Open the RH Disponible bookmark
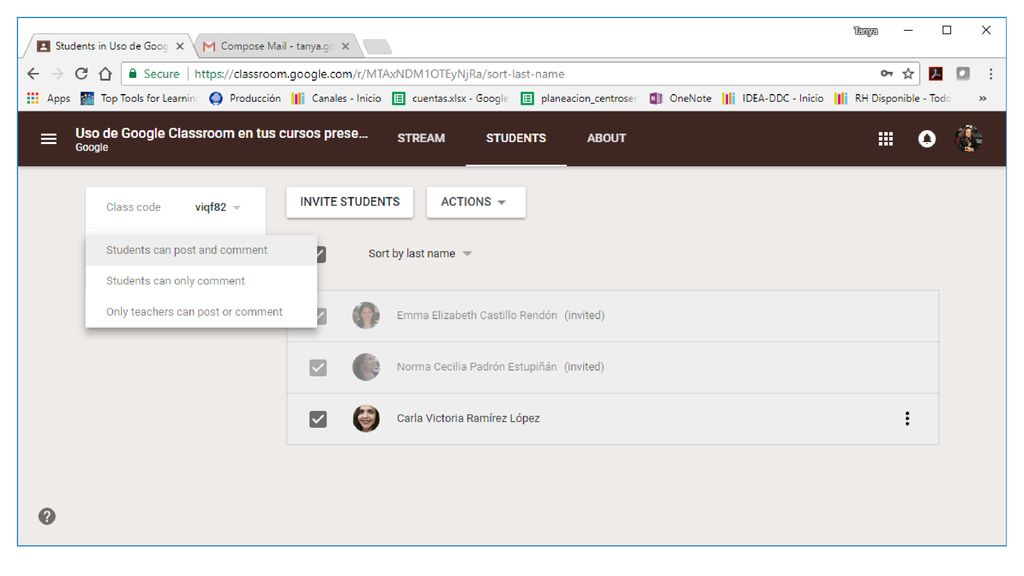The image size is (1024, 576). (x=893, y=98)
